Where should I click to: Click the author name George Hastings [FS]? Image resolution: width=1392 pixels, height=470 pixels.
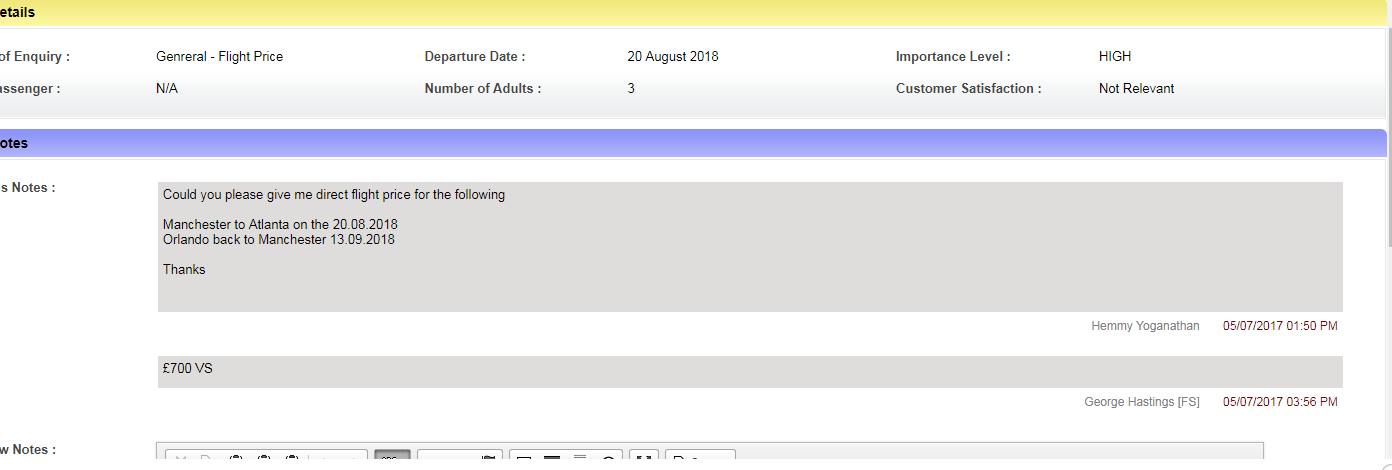pyautogui.click(x=1141, y=402)
